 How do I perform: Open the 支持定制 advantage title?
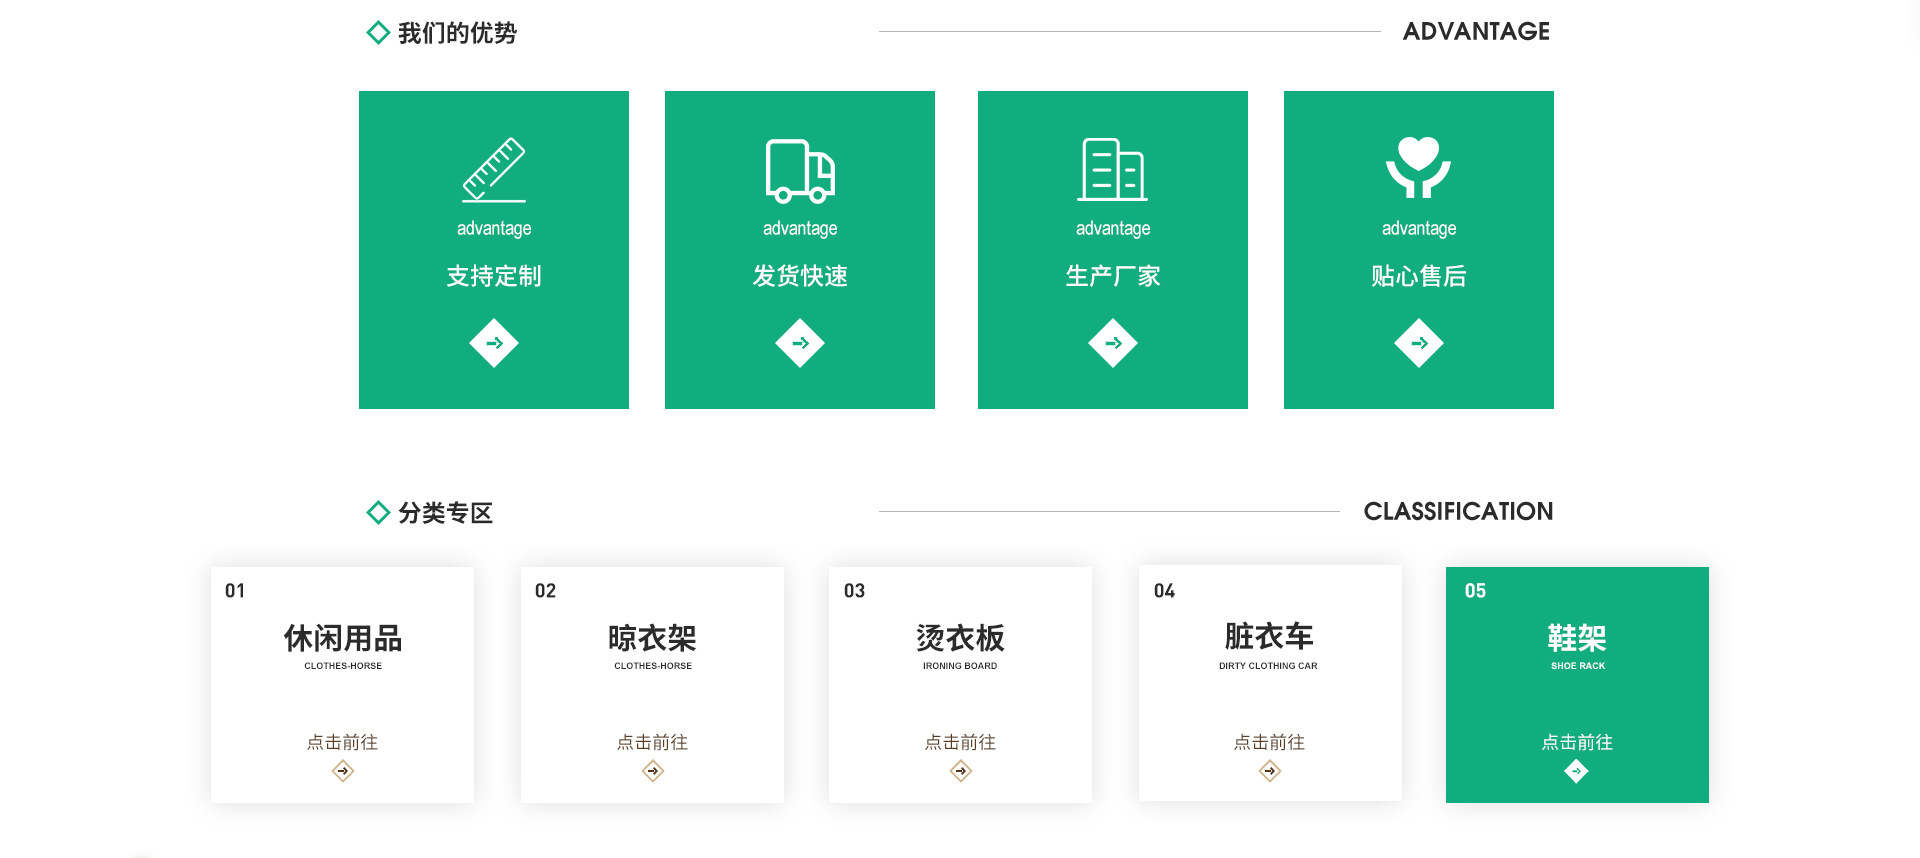click(494, 276)
